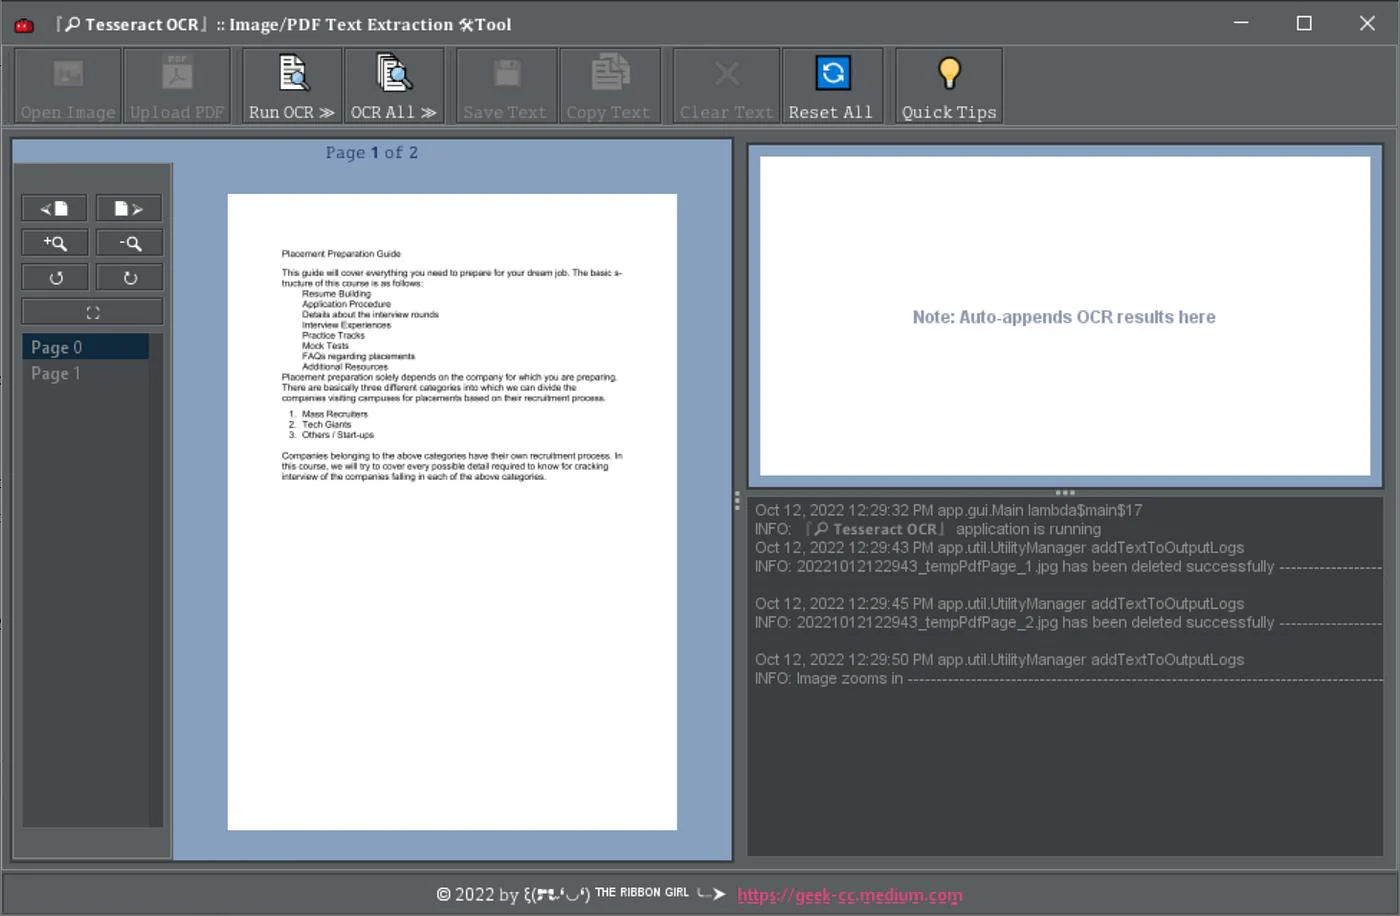Reset everything with Reset All
Viewport: 1400px width, 916px height.
pos(831,86)
